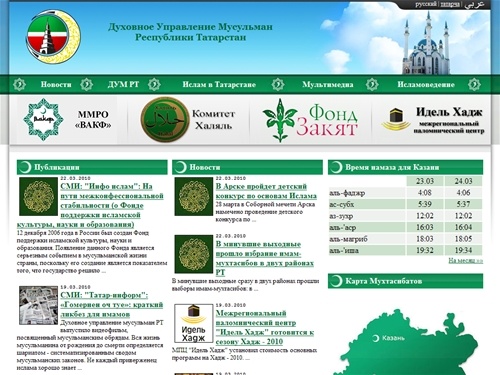The image size is (500, 375).
Task: Click the site title Духовное Управление Мусульман
Action: [190, 32]
